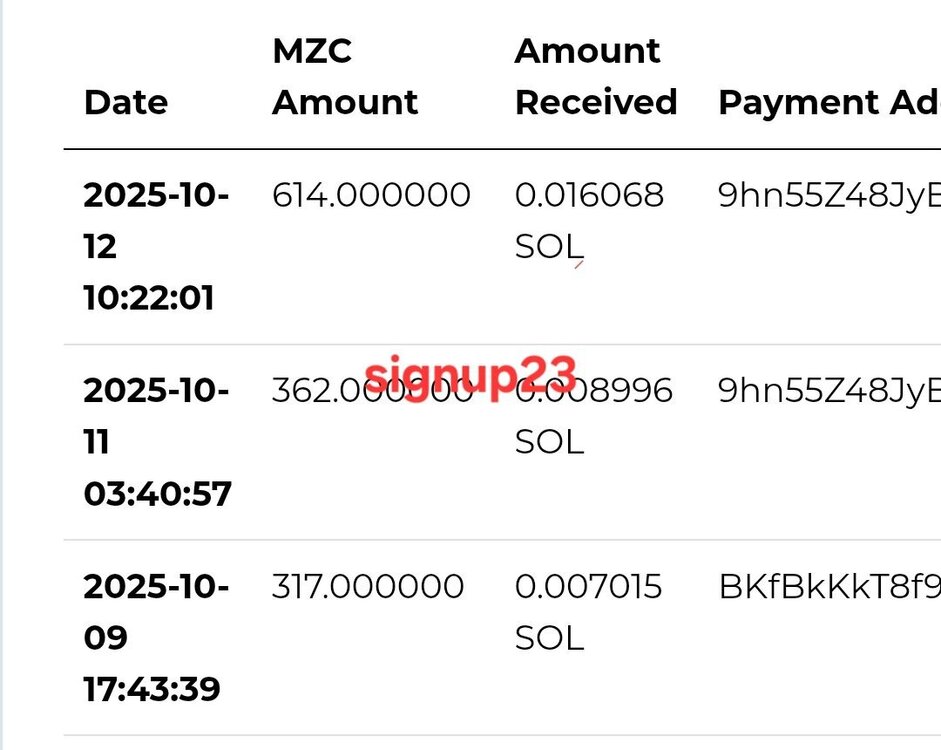Click the 10:22:01 time value
Viewport: 941px width, 750px height.
pos(149,297)
